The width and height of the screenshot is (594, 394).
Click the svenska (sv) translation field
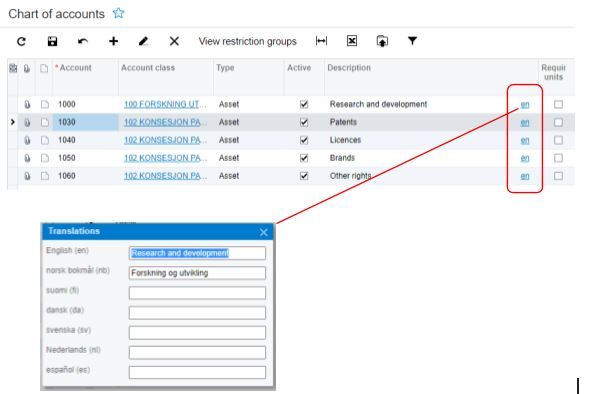[197, 333]
